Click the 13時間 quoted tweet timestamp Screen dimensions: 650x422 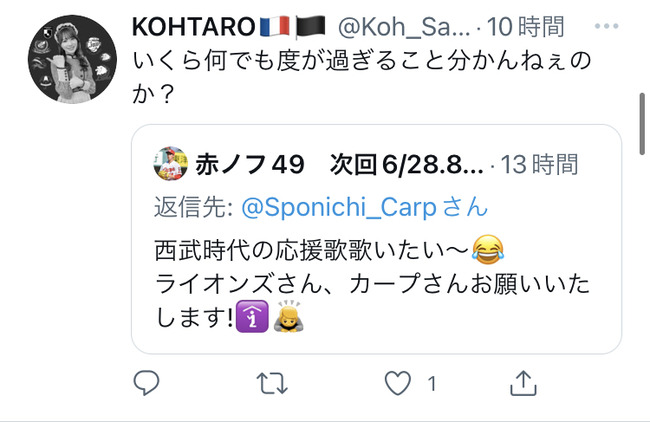click(x=539, y=165)
